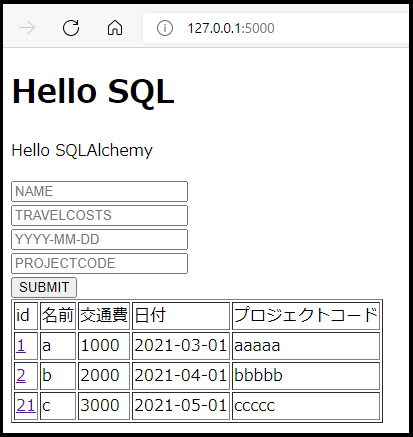Focus the address bar showing 127.0.0.1:5000

(x=276, y=28)
